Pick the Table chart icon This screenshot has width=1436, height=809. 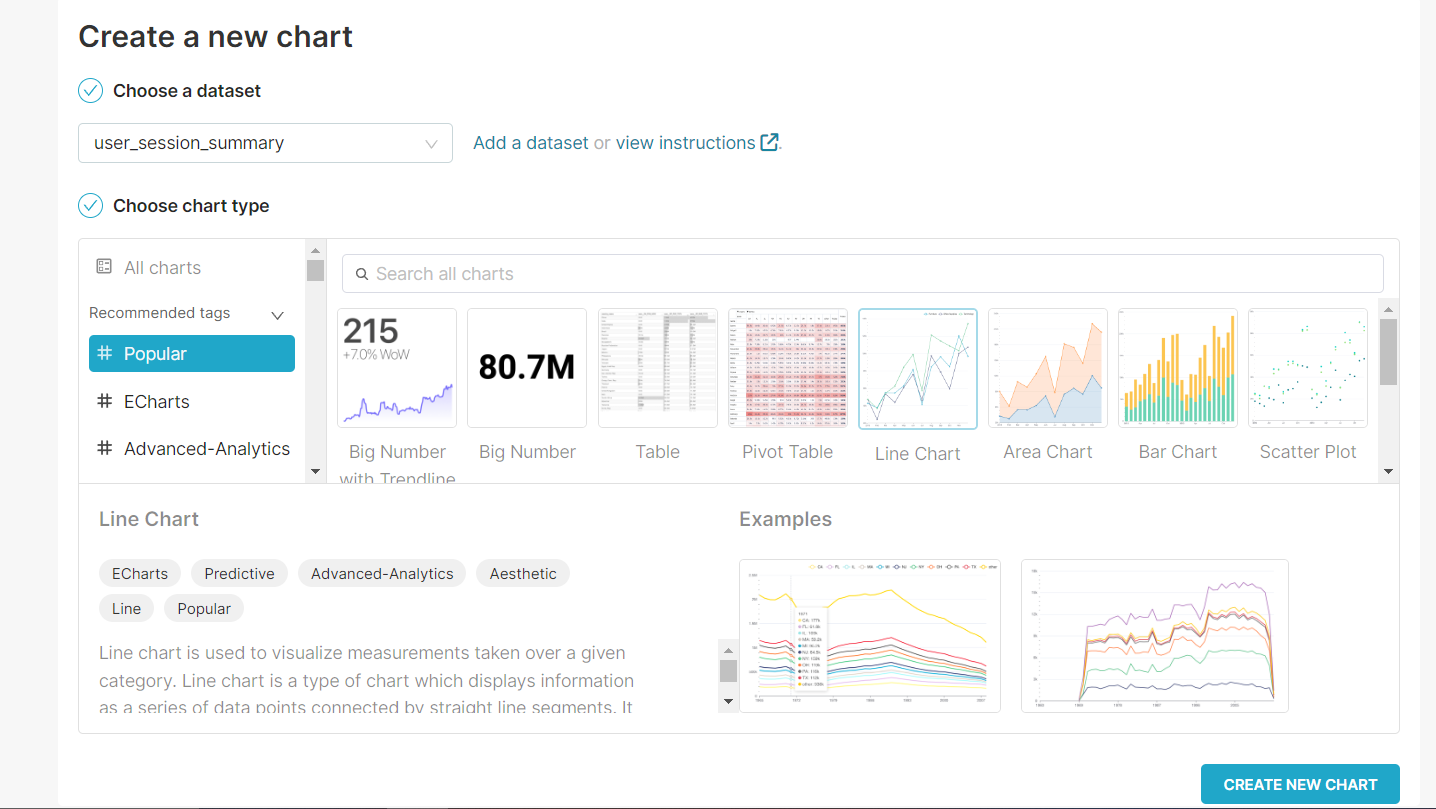coord(658,368)
